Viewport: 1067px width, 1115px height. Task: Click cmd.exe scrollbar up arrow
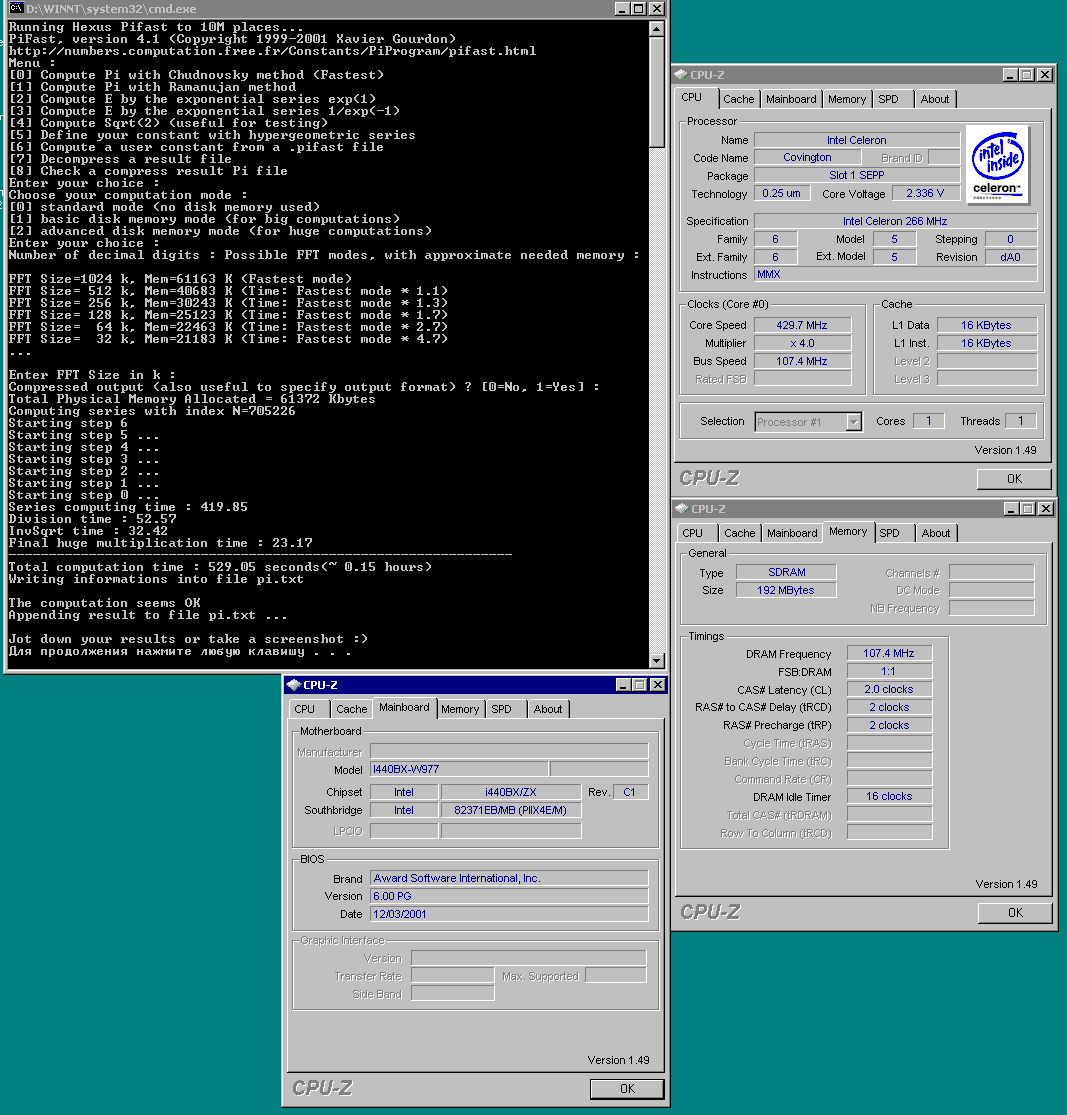[x=657, y=29]
